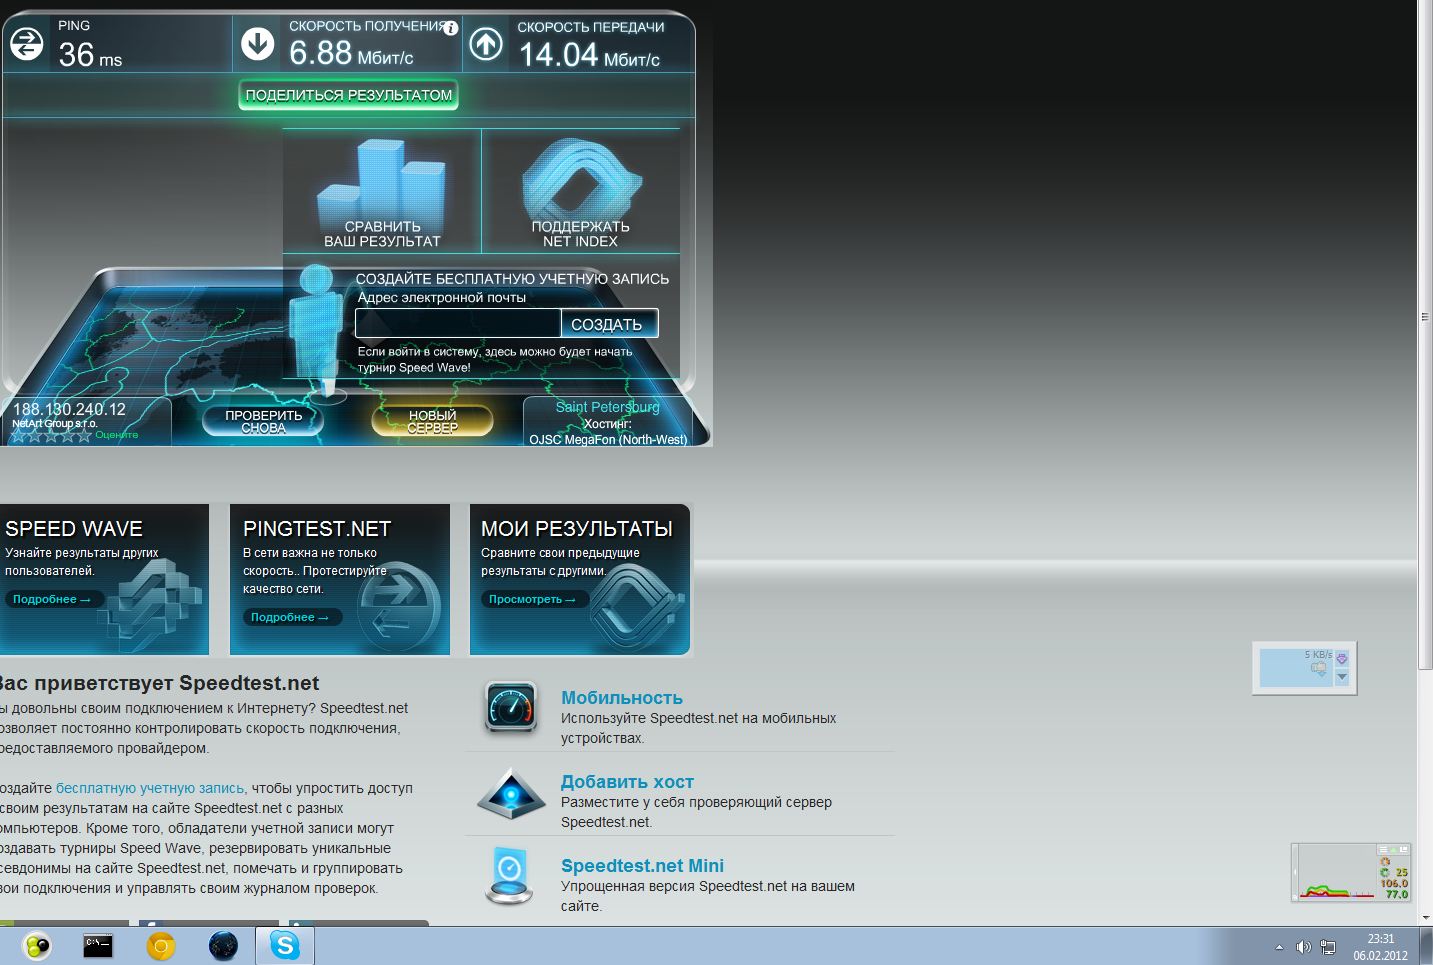Follow the бесплатную учетную запись link

[150, 788]
